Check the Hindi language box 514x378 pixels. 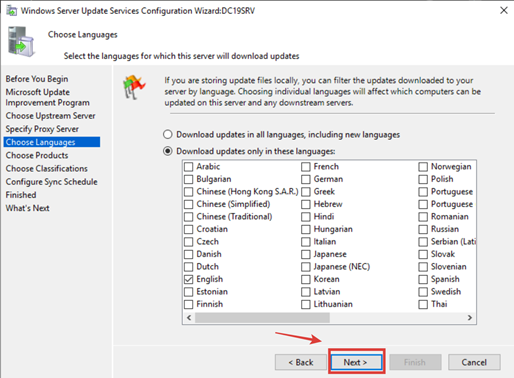306,217
